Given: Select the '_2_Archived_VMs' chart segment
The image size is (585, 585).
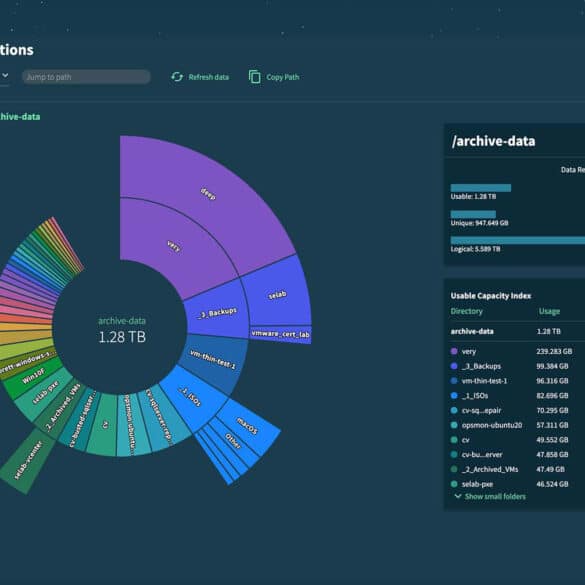Looking at the screenshot, I should point(62,409).
